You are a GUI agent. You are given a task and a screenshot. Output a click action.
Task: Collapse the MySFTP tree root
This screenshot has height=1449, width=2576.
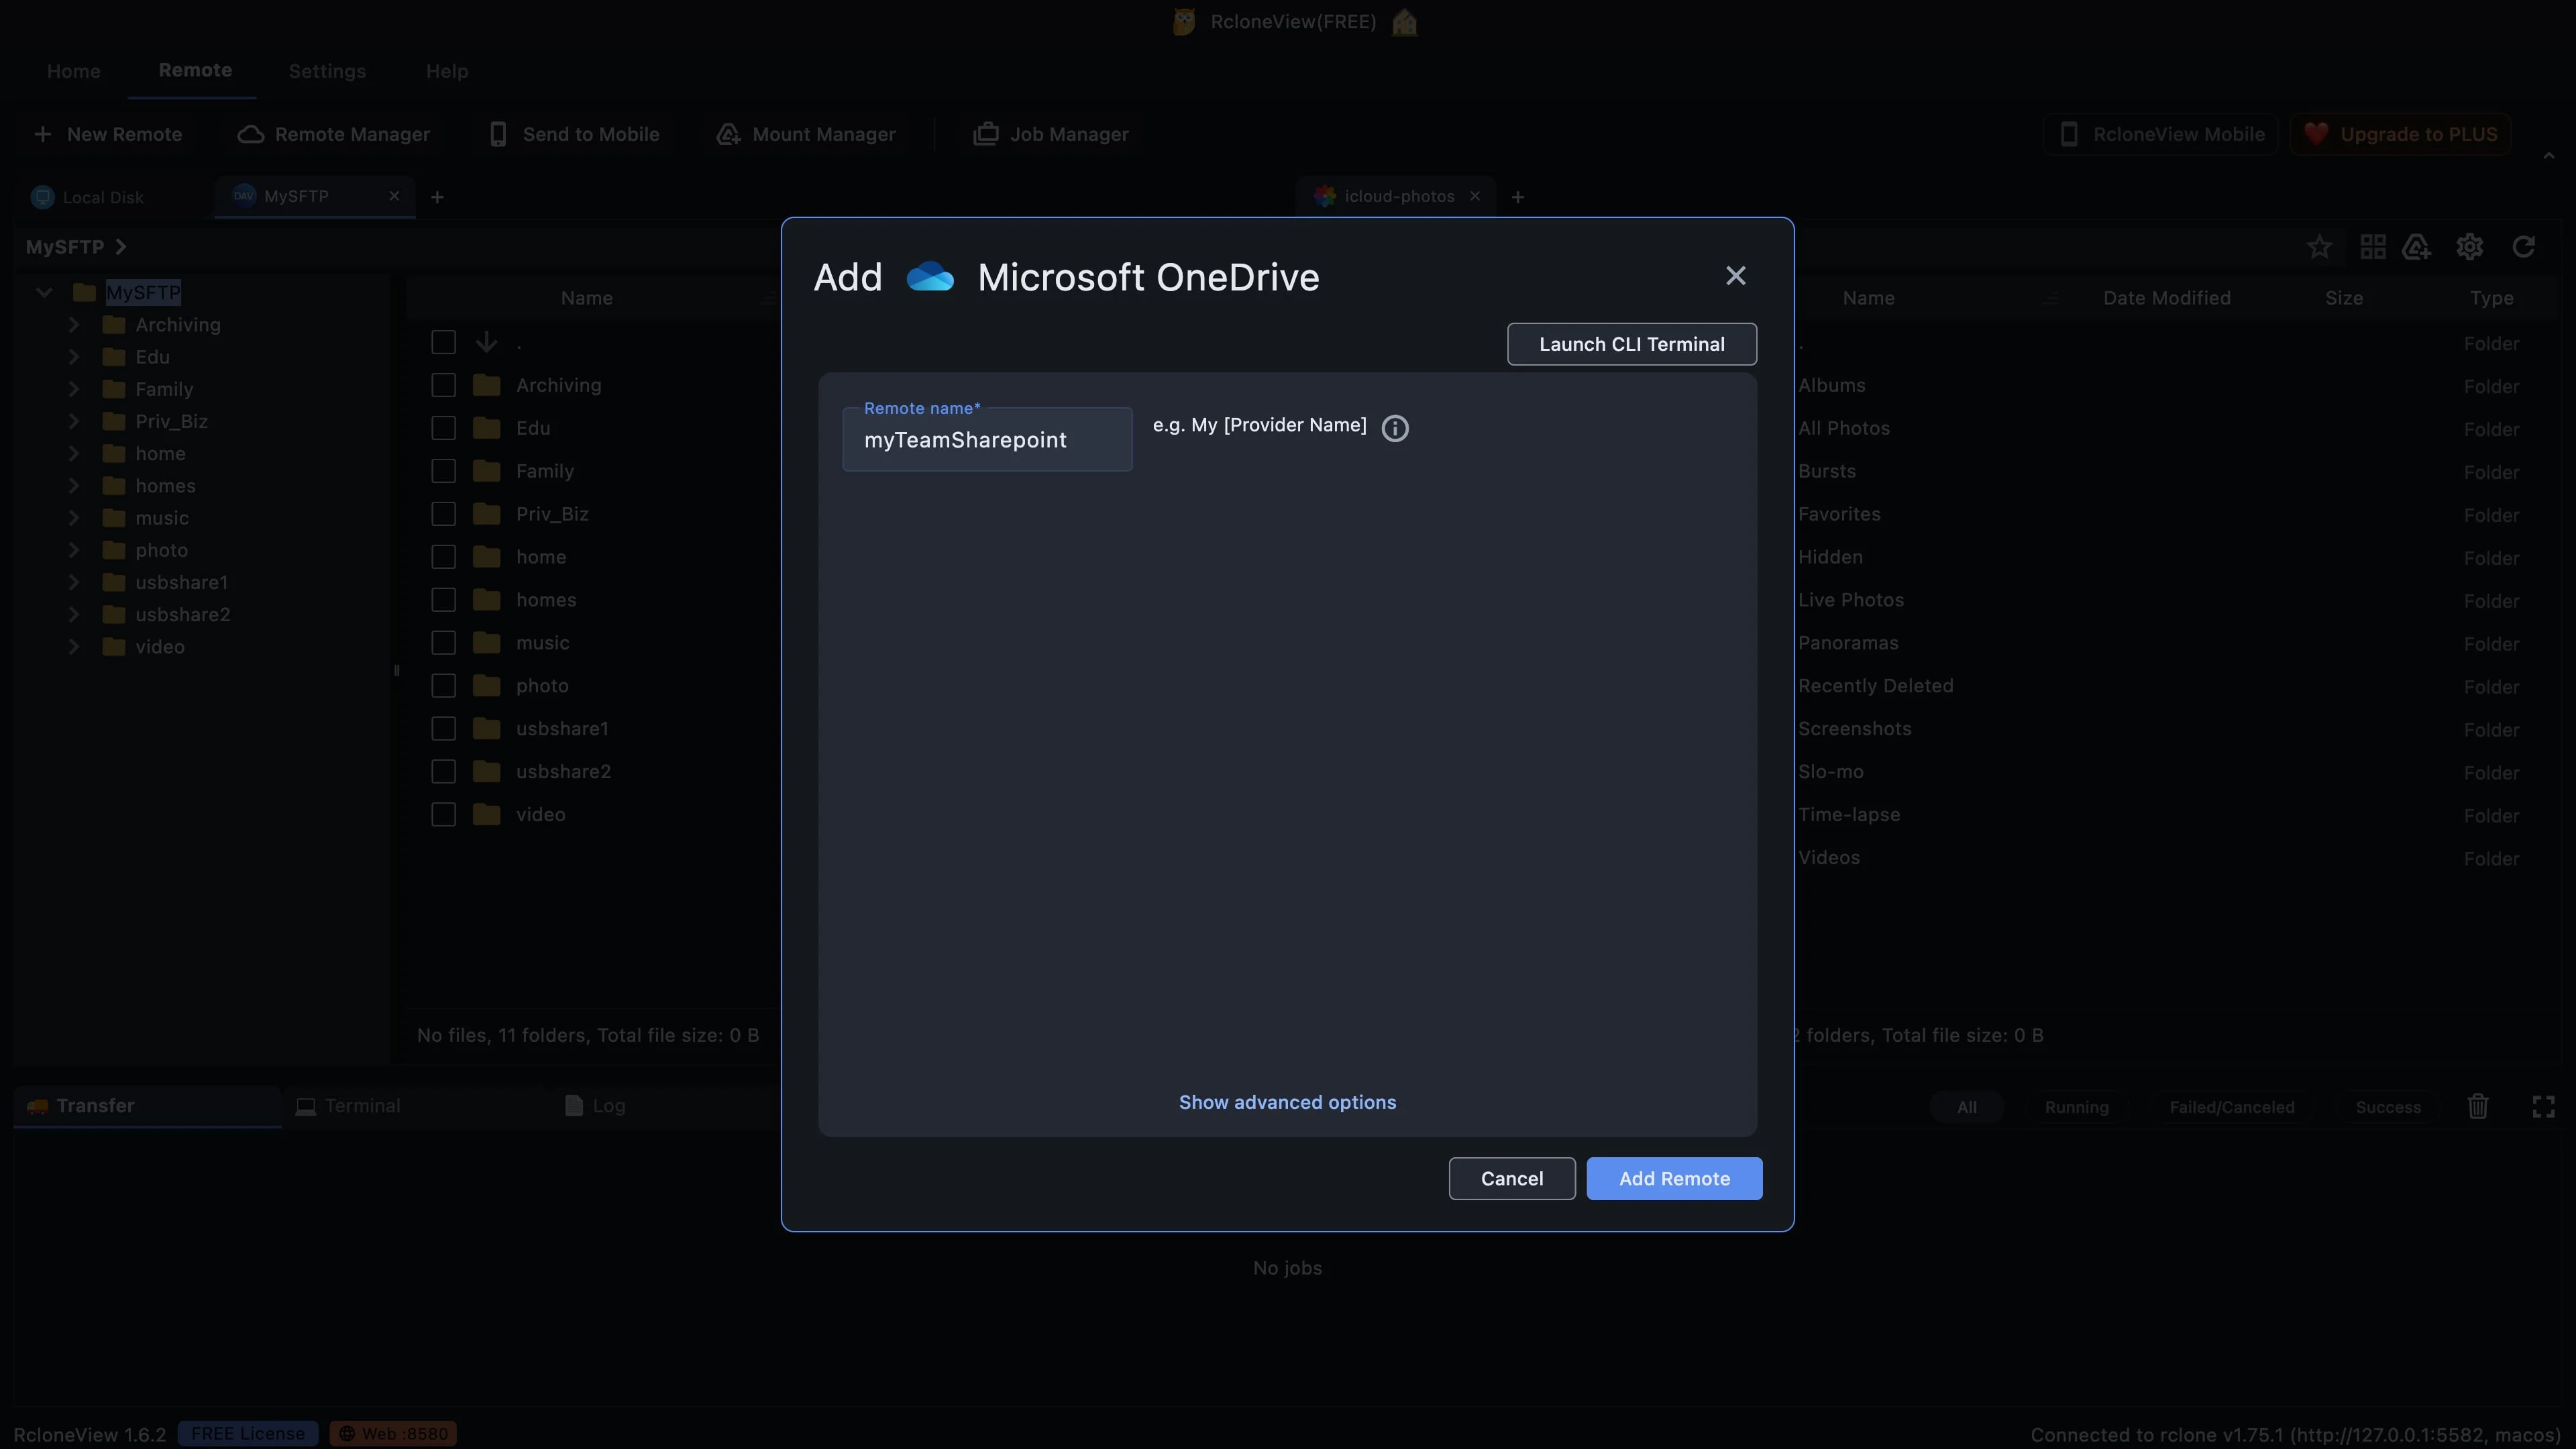point(44,293)
